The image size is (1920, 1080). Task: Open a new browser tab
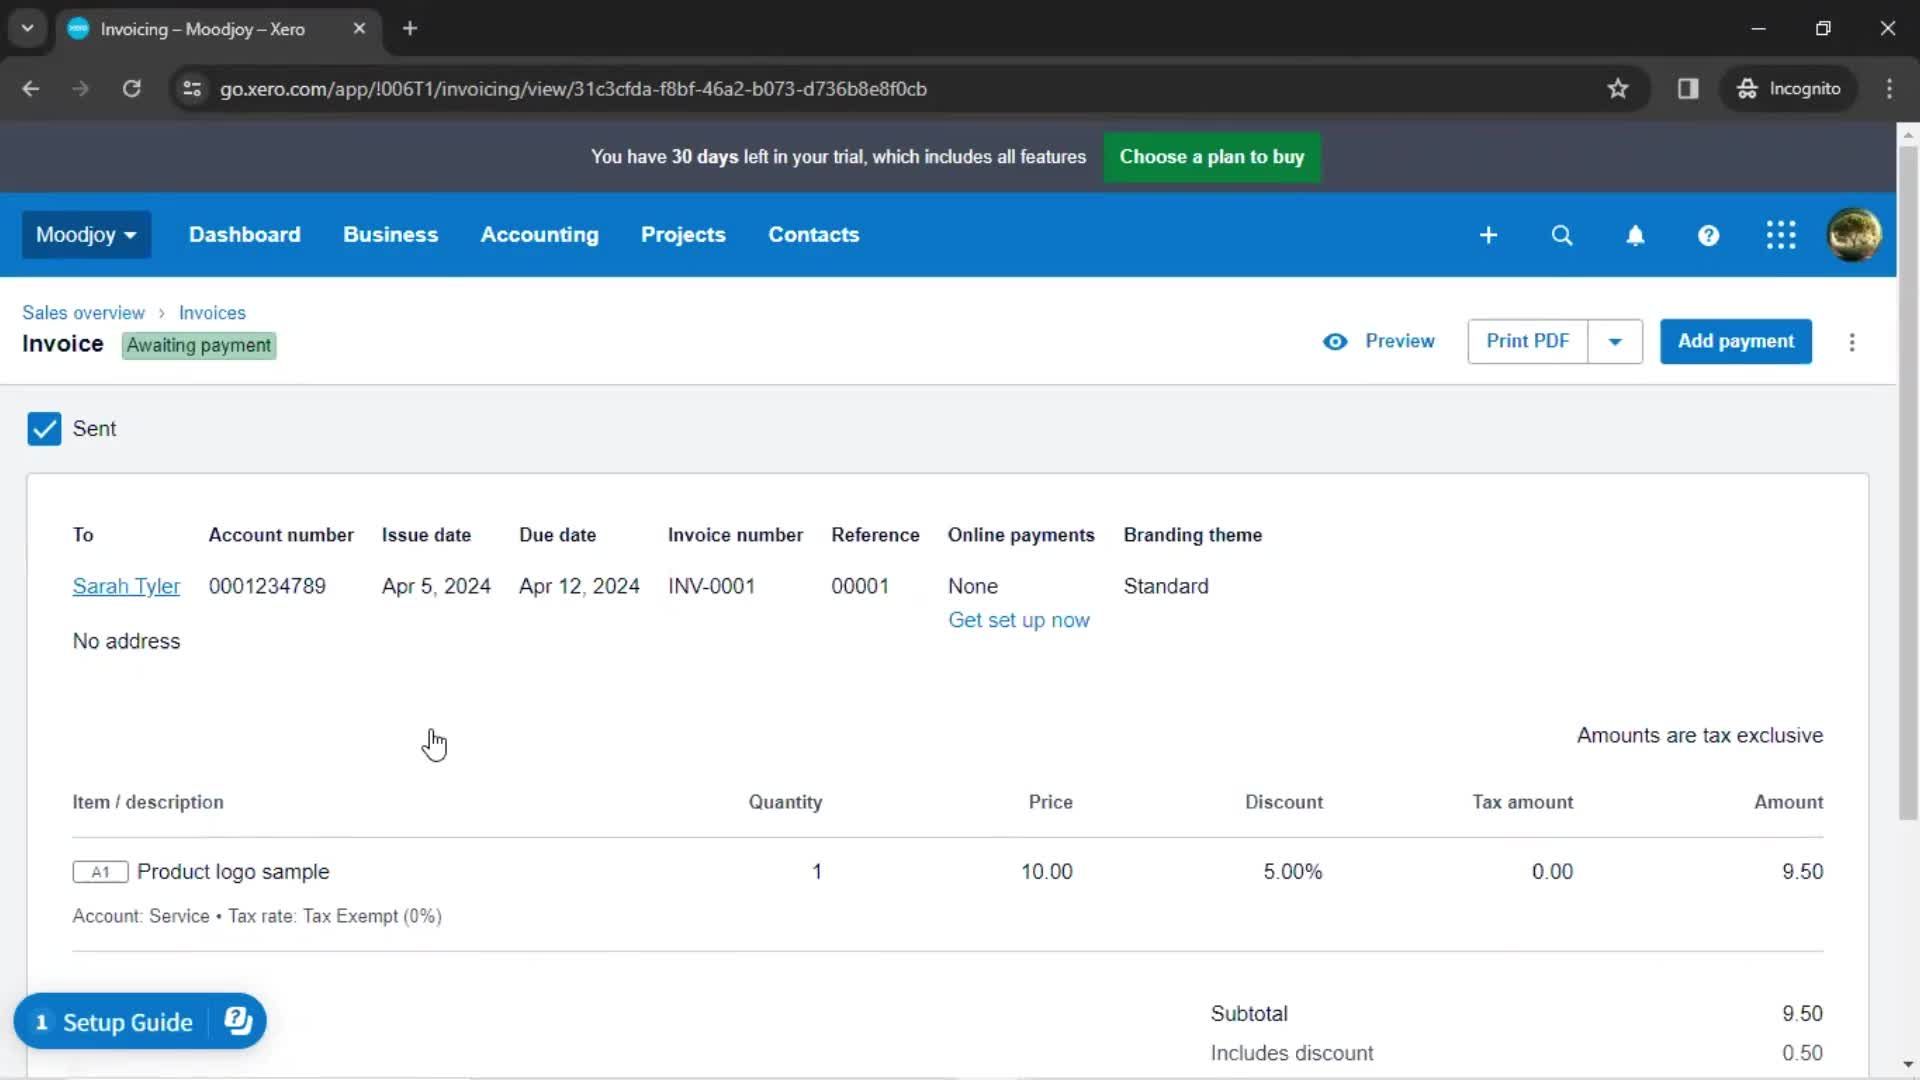pyautogui.click(x=410, y=29)
